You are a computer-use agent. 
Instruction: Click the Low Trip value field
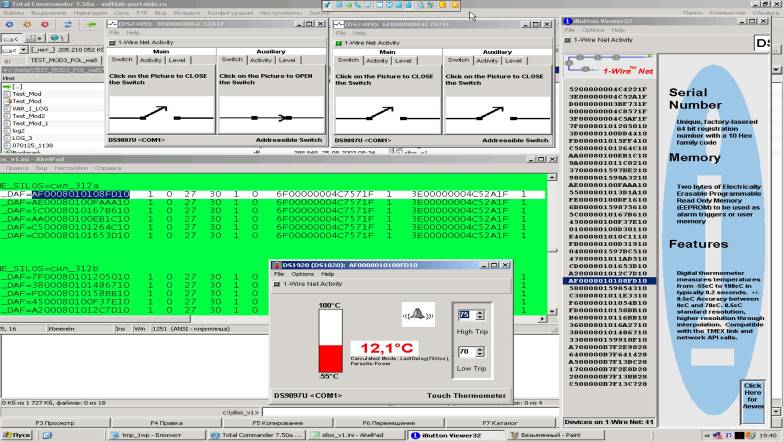[466, 352]
